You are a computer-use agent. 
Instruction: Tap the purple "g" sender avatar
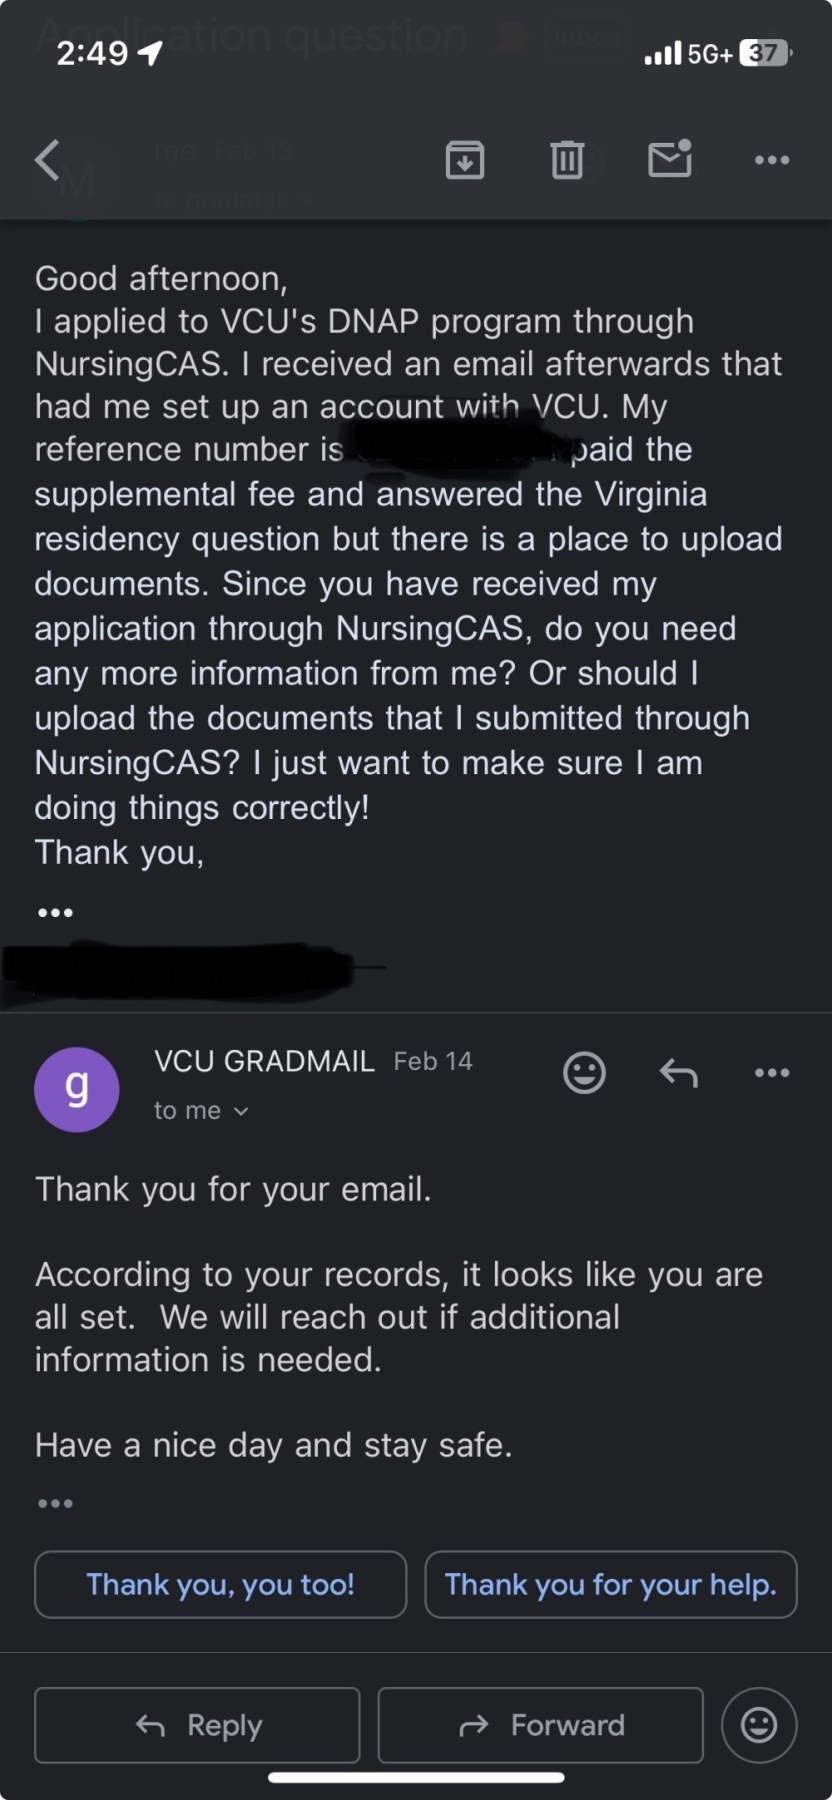(77, 1089)
